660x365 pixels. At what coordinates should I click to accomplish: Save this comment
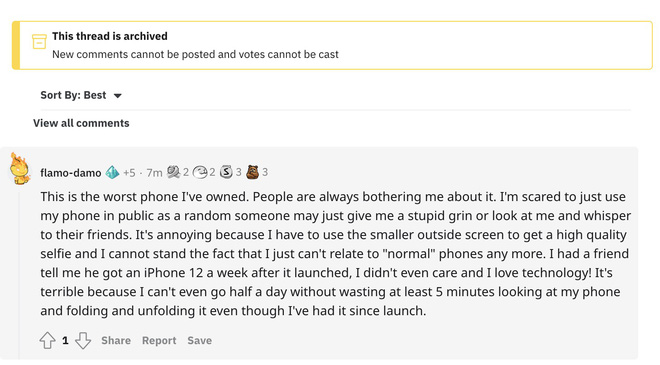(x=200, y=340)
